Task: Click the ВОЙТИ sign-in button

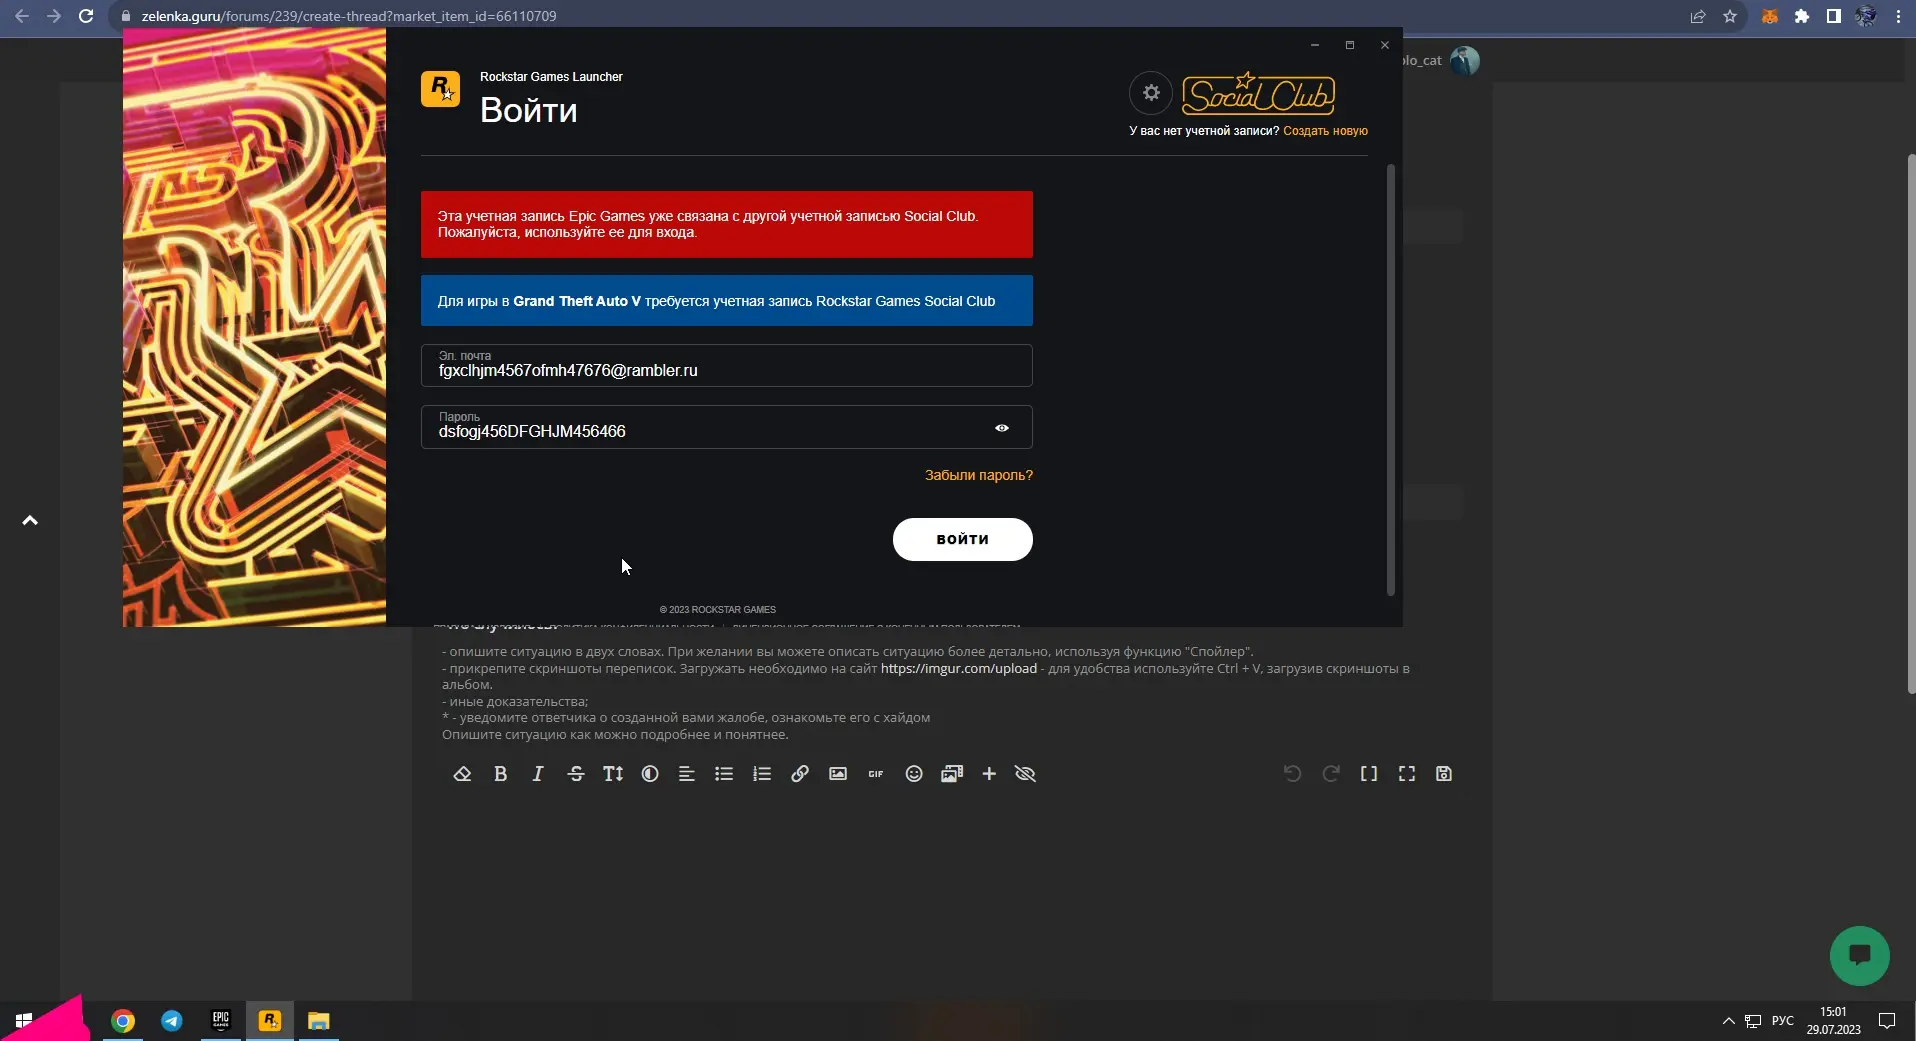Action: tap(962, 539)
